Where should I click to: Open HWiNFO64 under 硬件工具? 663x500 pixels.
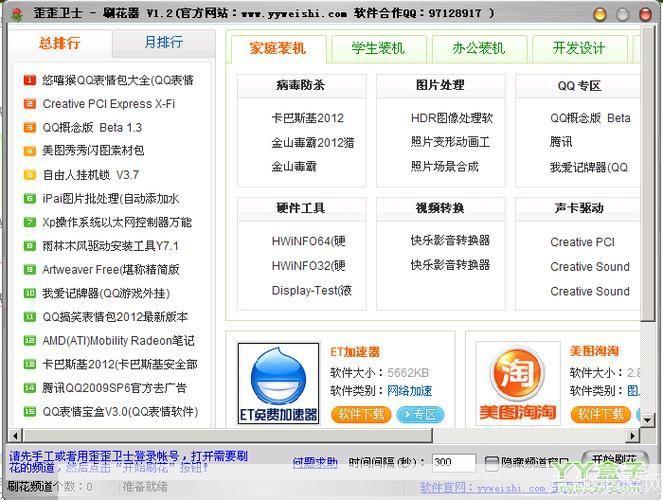point(309,241)
